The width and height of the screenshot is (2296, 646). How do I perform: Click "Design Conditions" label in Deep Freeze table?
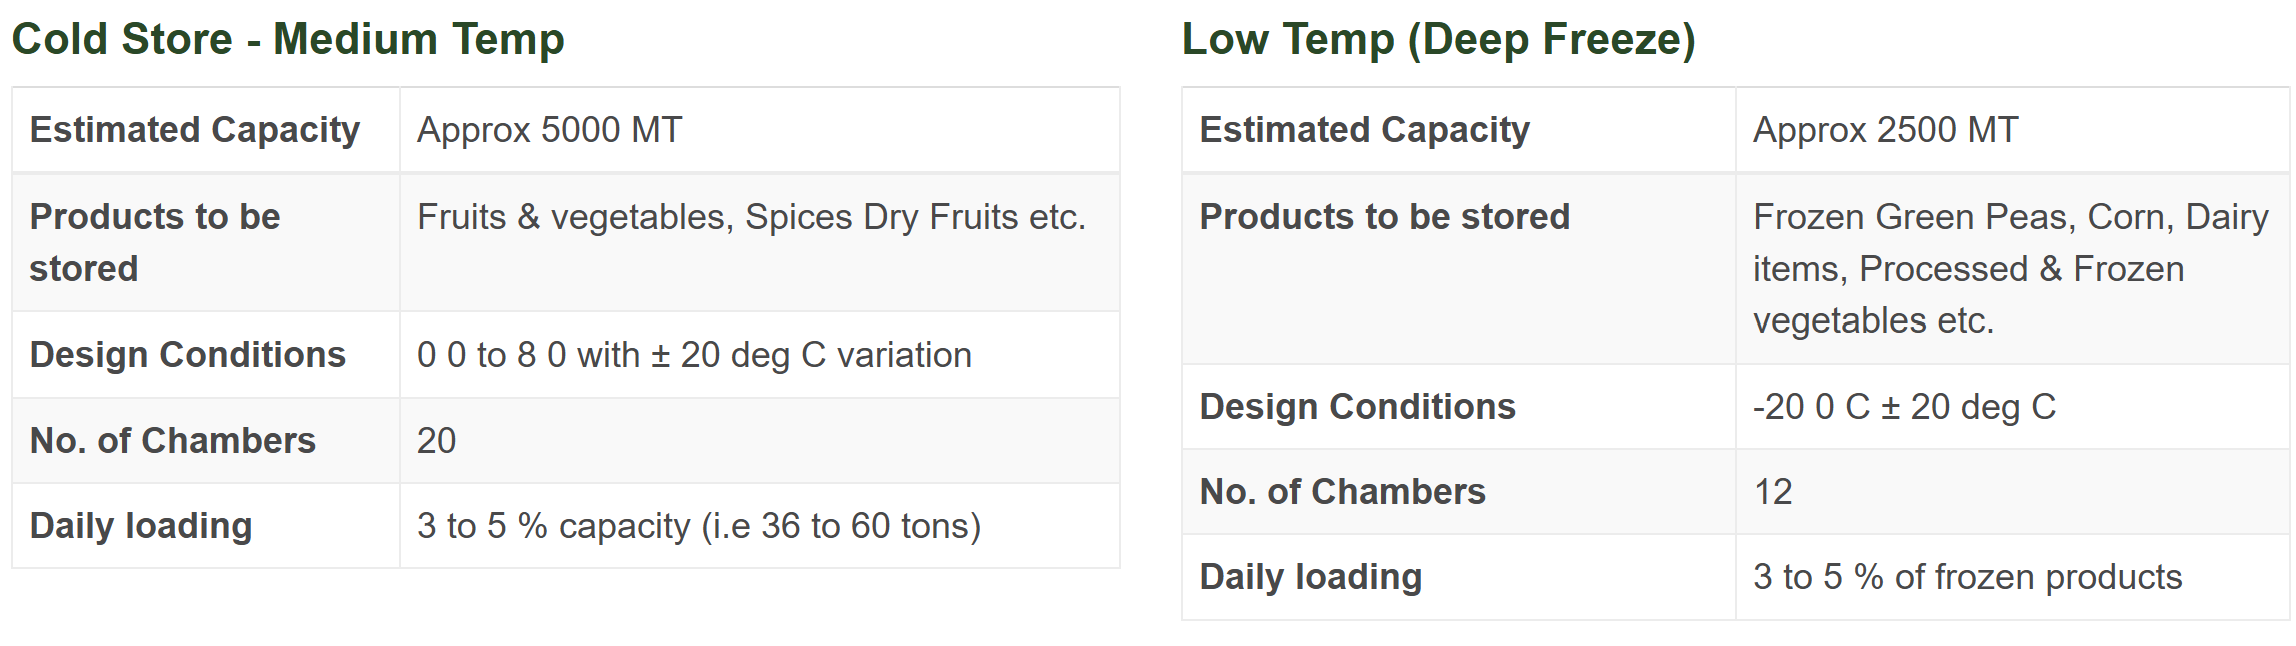click(x=1357, y=407)
